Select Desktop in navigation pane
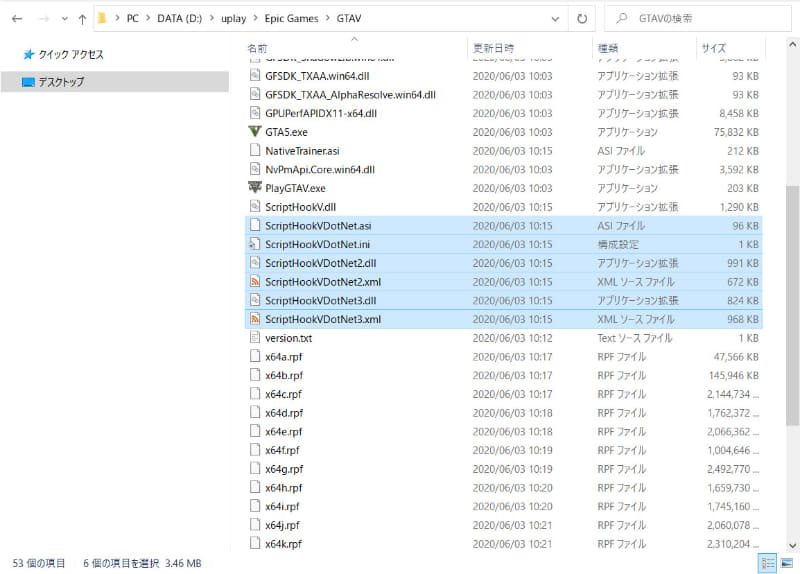This screenshot has width=800, height=574. pos(114,82)
